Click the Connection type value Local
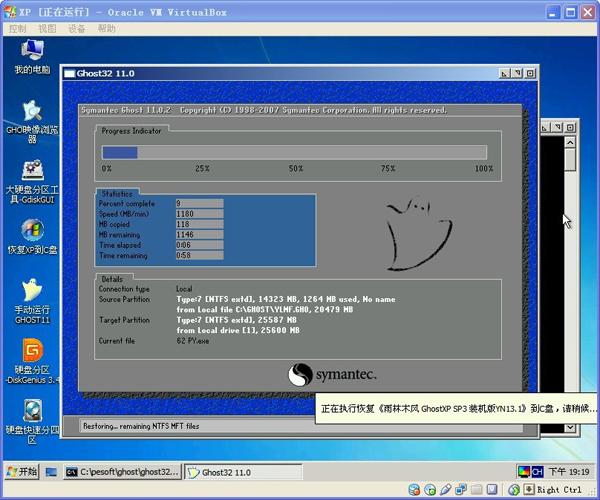 point(184,289)
